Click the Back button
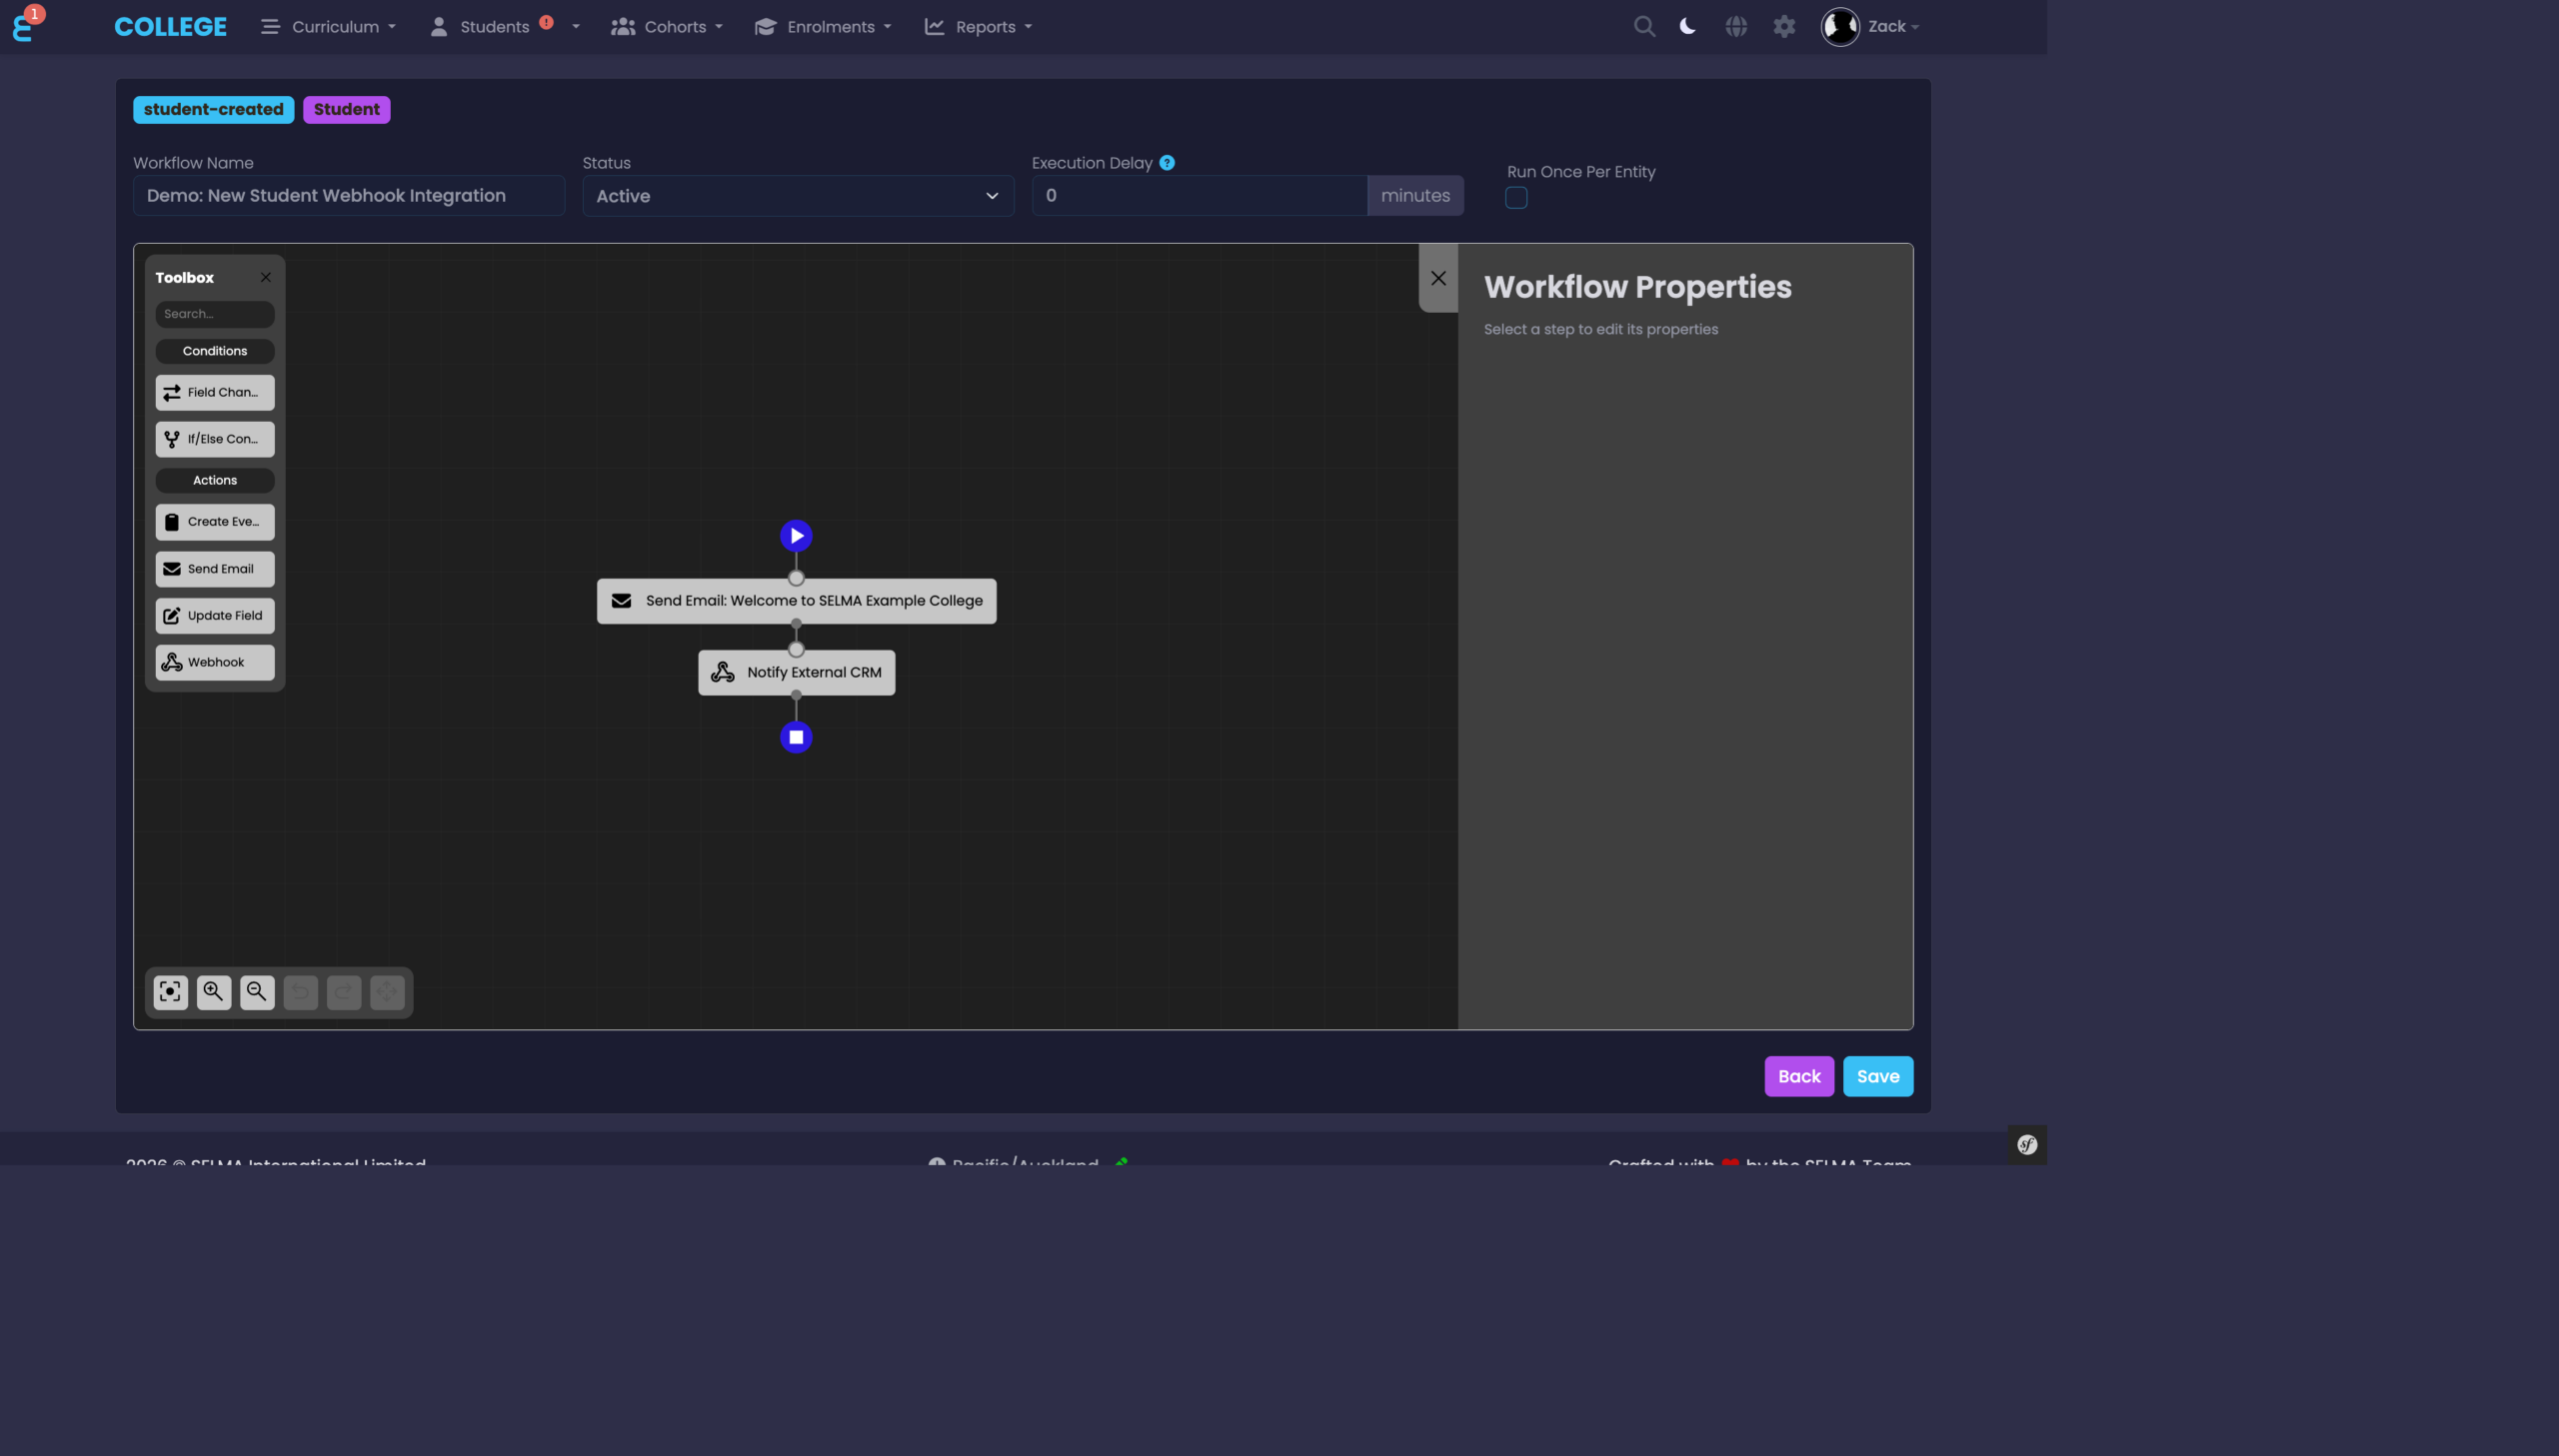The height and width of the screenshot is (1456, 2559). 1798,1076
